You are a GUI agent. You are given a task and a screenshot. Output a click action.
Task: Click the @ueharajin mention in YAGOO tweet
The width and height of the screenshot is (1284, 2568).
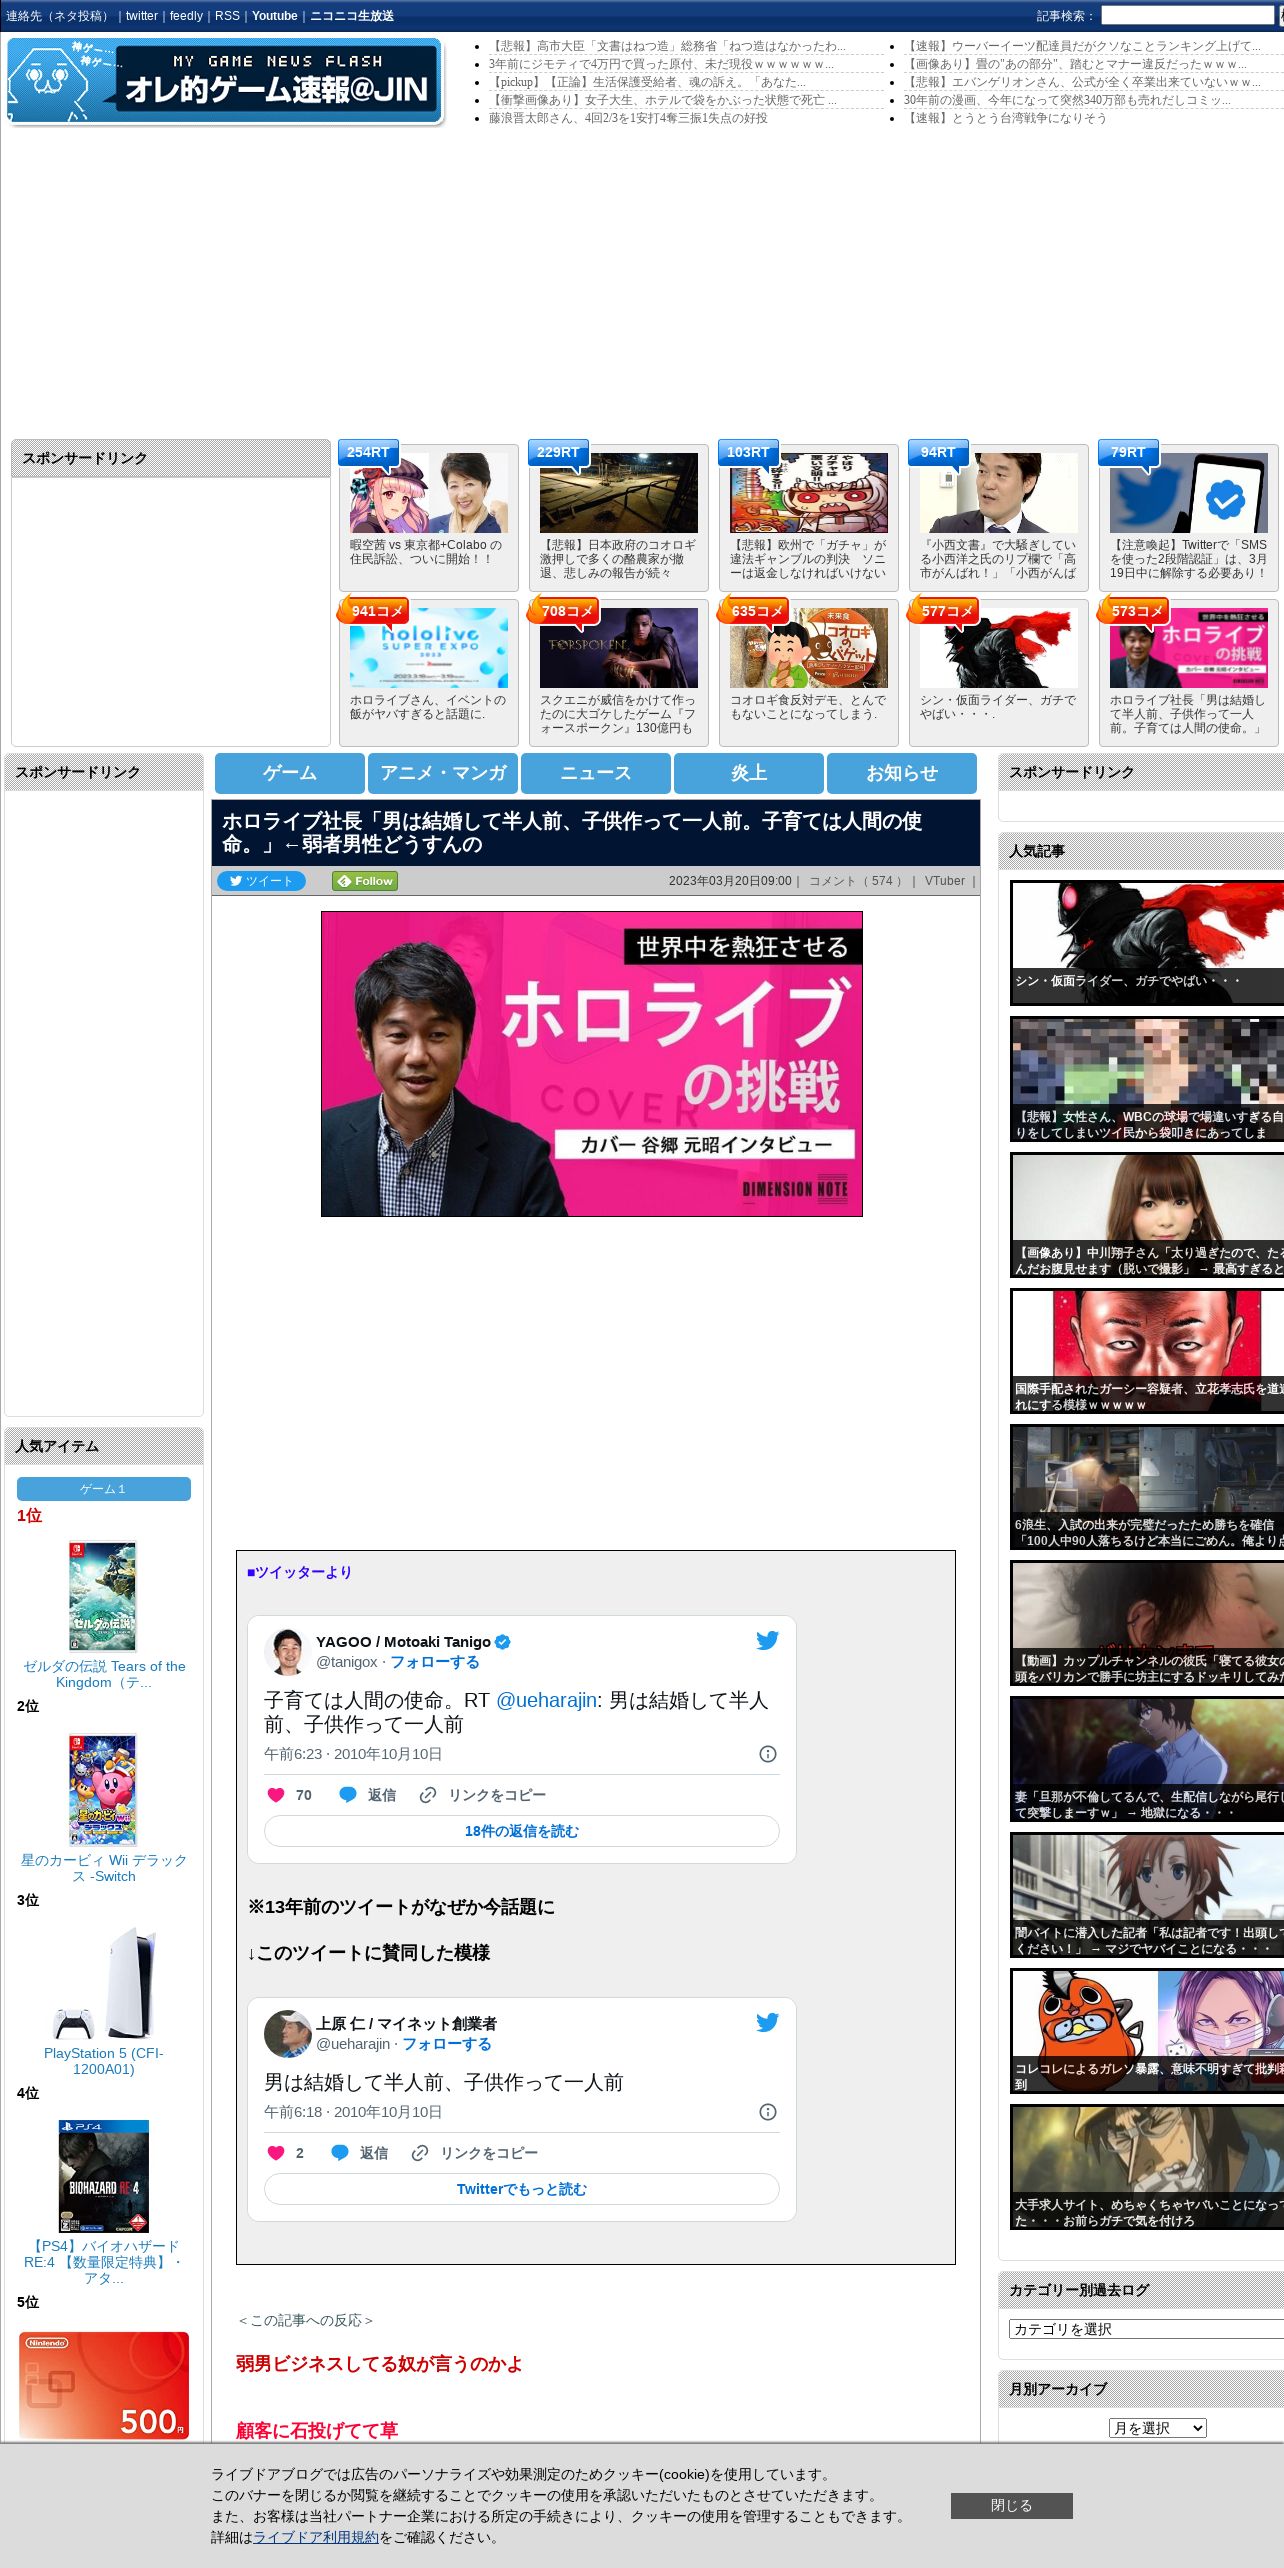(546, 1700)
